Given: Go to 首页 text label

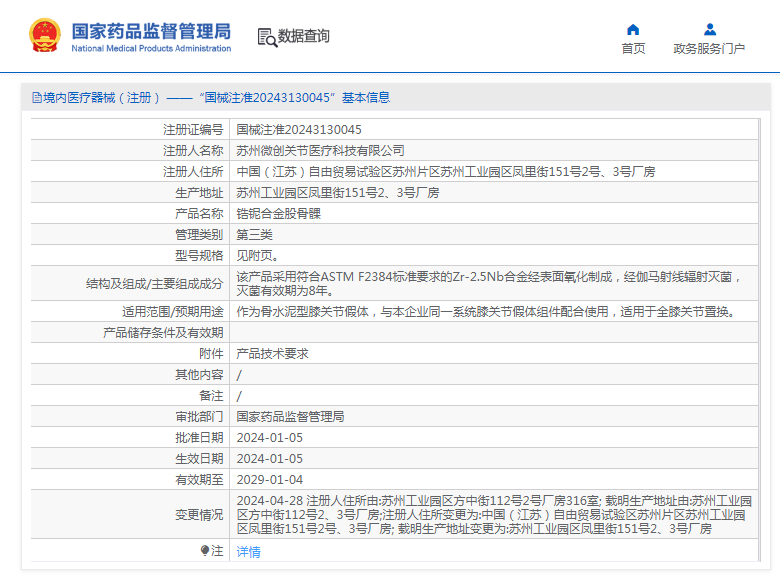Looking at the screenshot, I should point(633,49).
